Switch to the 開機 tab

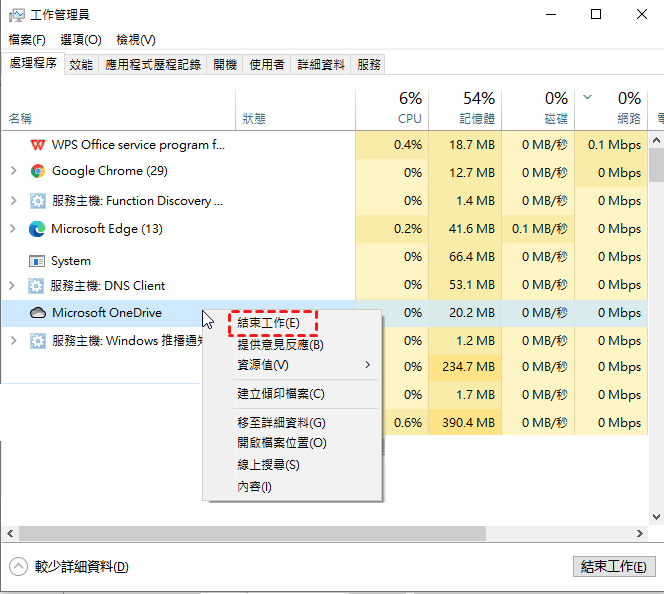[x=225, y=65]
